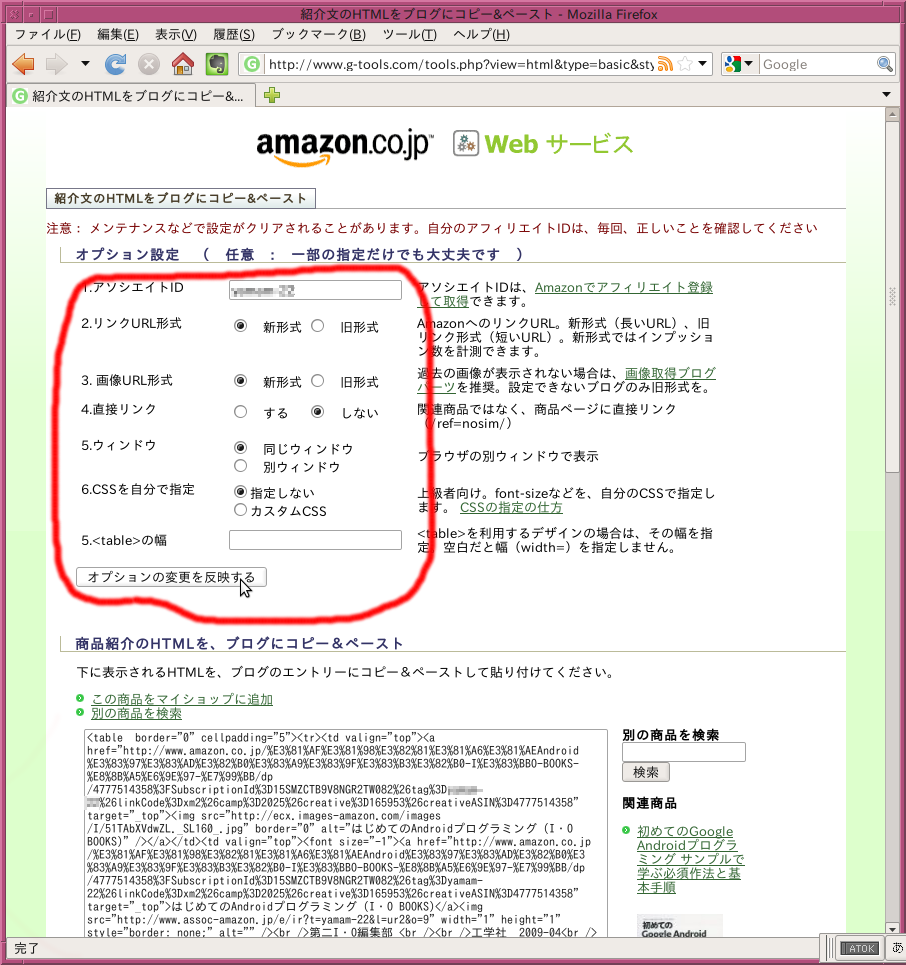Open the back/forward history dropdown arrow
The height and width of the screenshot is (965, 906).
click(x=85, y=63)
